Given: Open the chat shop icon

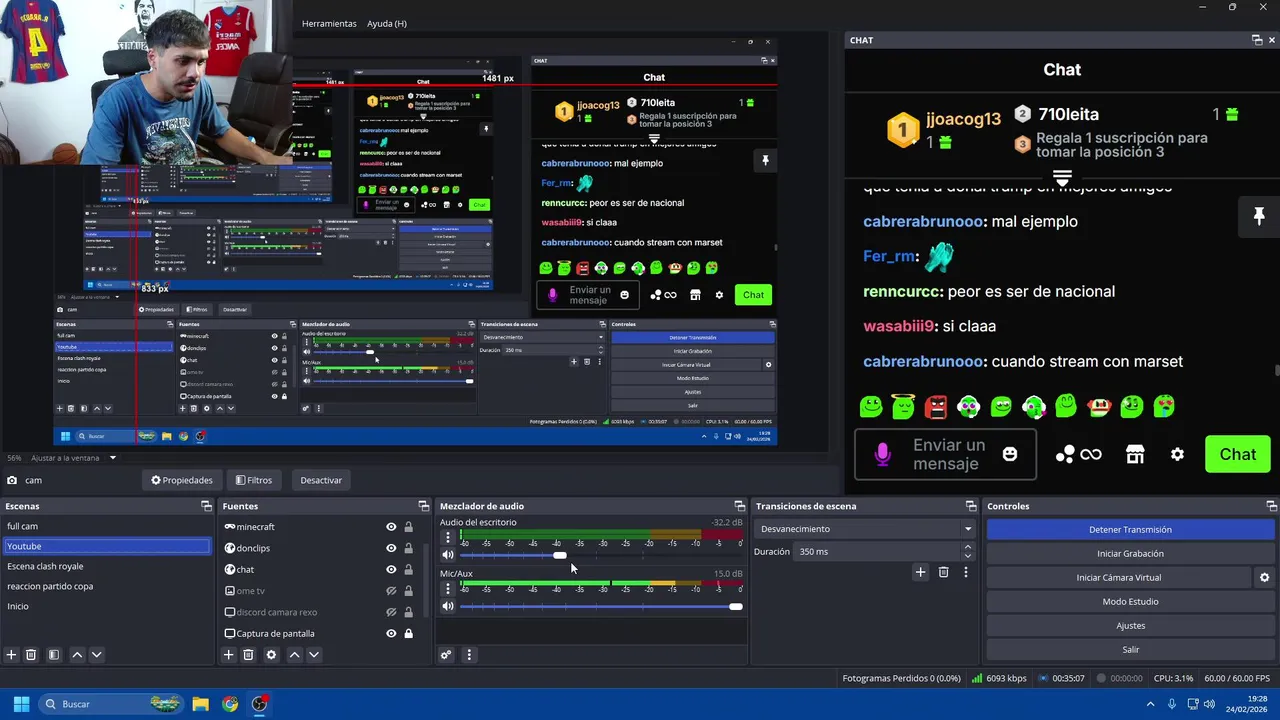Looking at the screenshot, I should pos(1135,454).
